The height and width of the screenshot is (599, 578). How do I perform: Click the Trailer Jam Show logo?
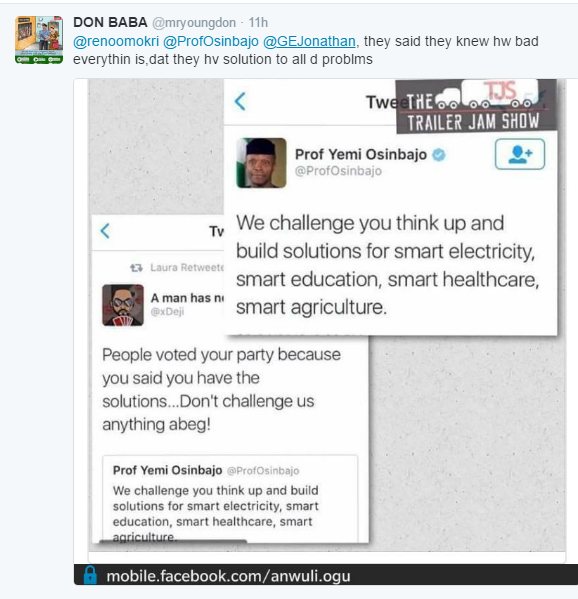pos(476,106)
